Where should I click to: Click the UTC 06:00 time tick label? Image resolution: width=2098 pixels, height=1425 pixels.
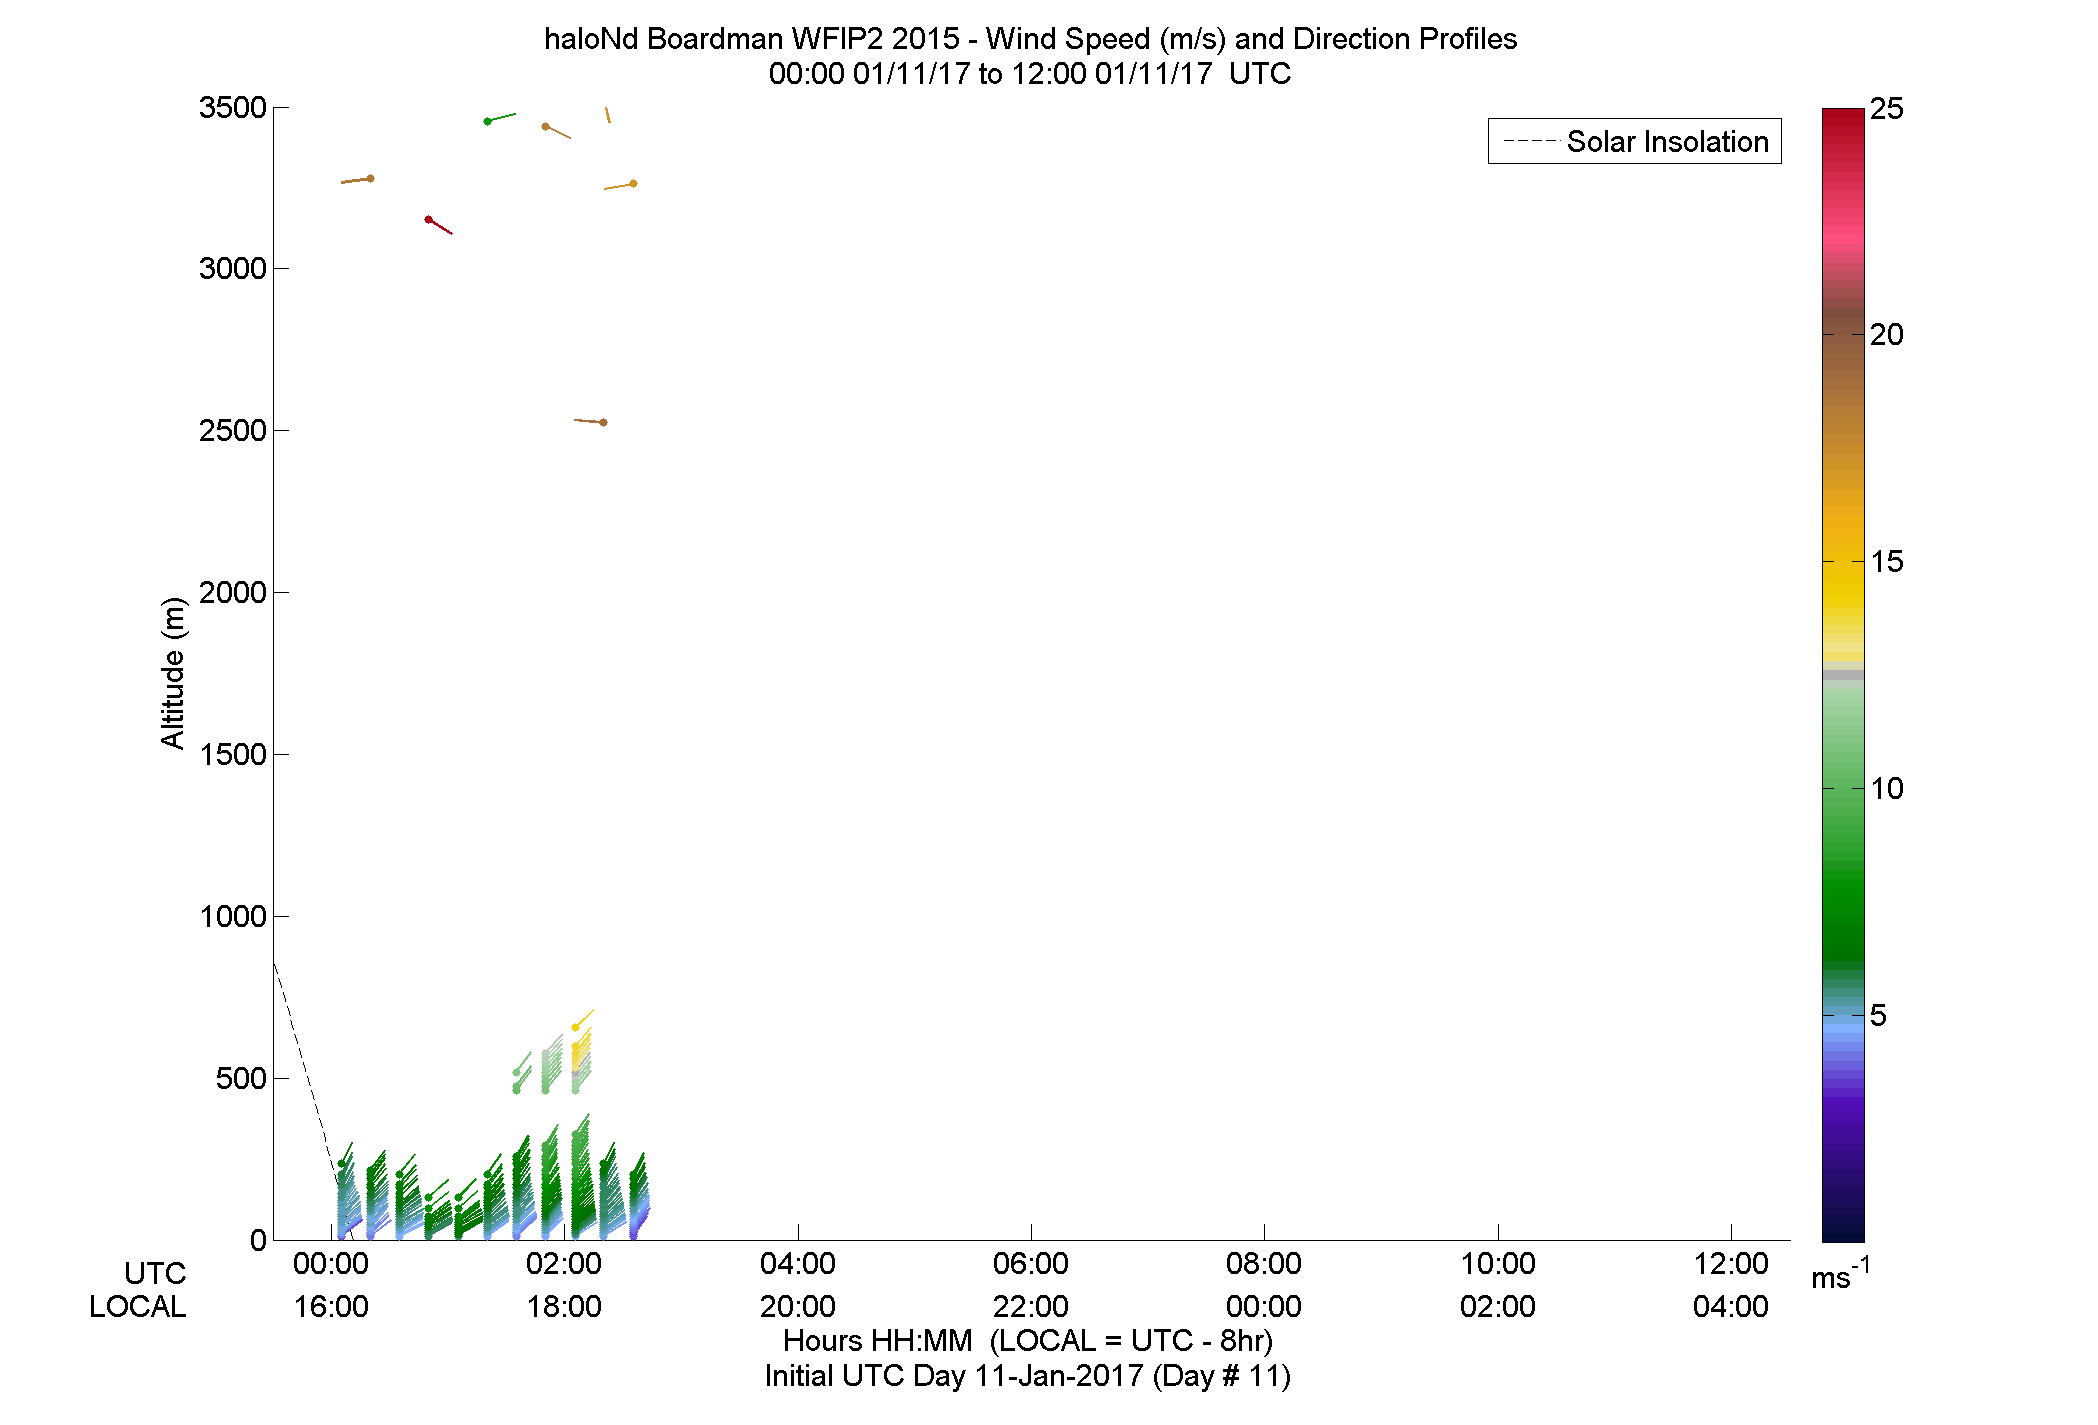pyautogui.click(x=1031, y=1263)
